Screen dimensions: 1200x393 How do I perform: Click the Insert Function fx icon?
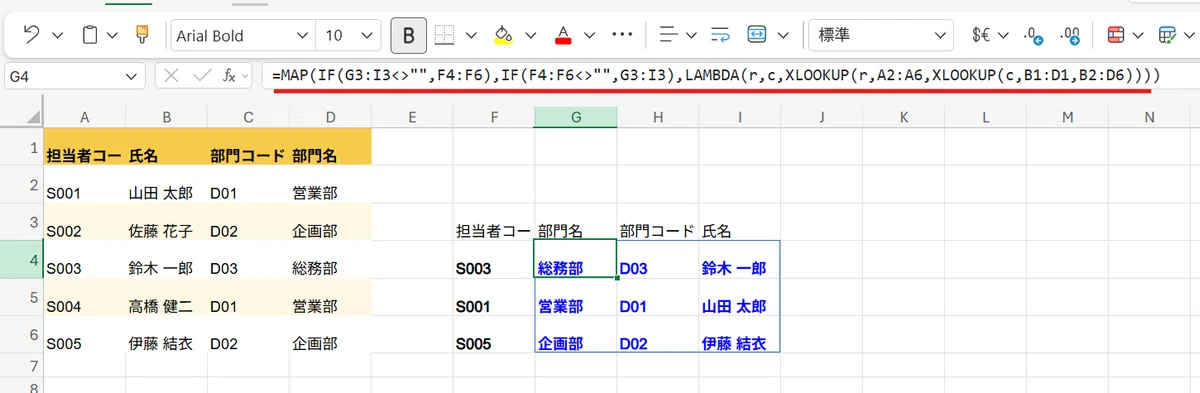pos(230,76)
